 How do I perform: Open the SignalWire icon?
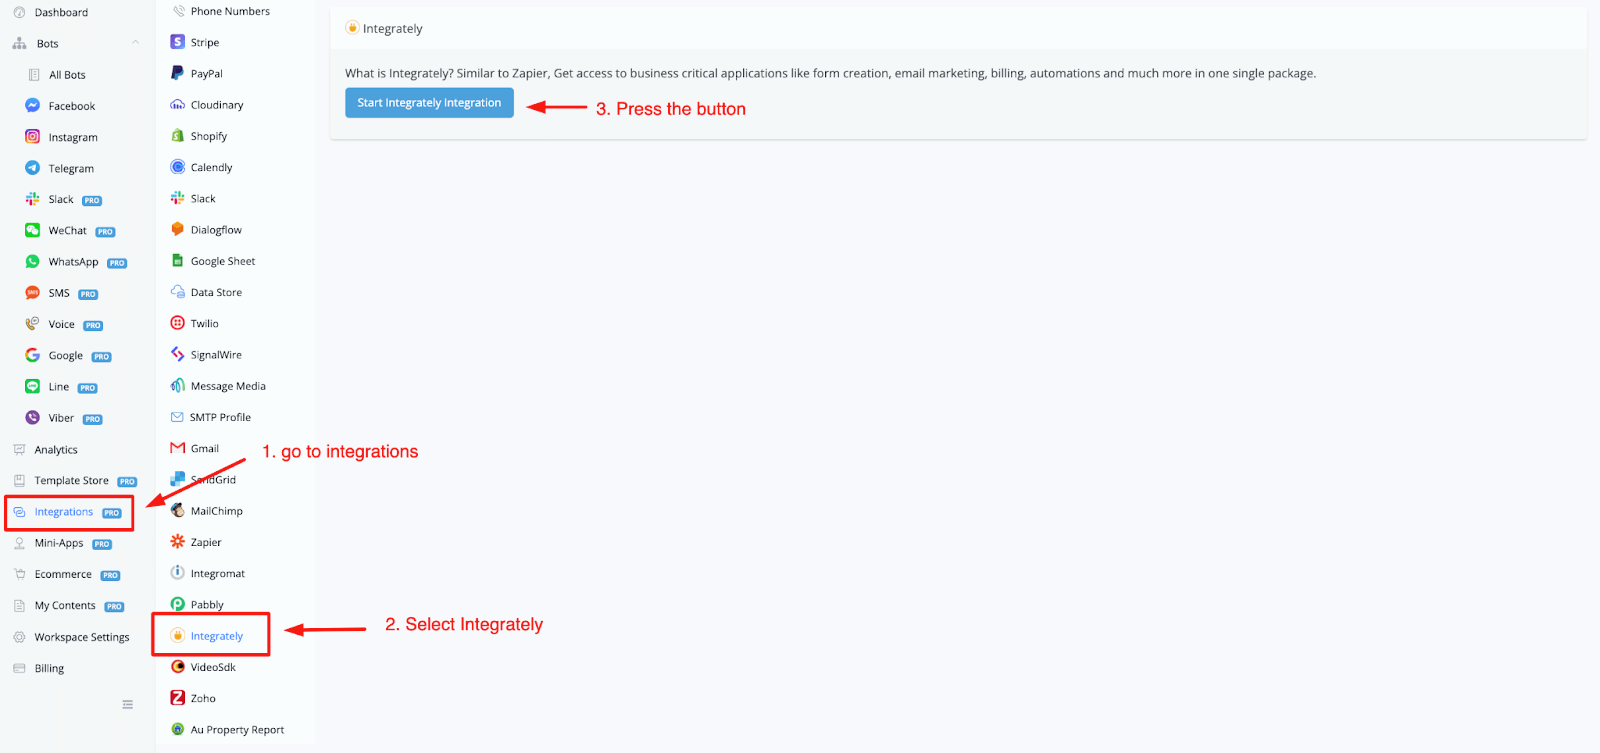pos(178,354)
